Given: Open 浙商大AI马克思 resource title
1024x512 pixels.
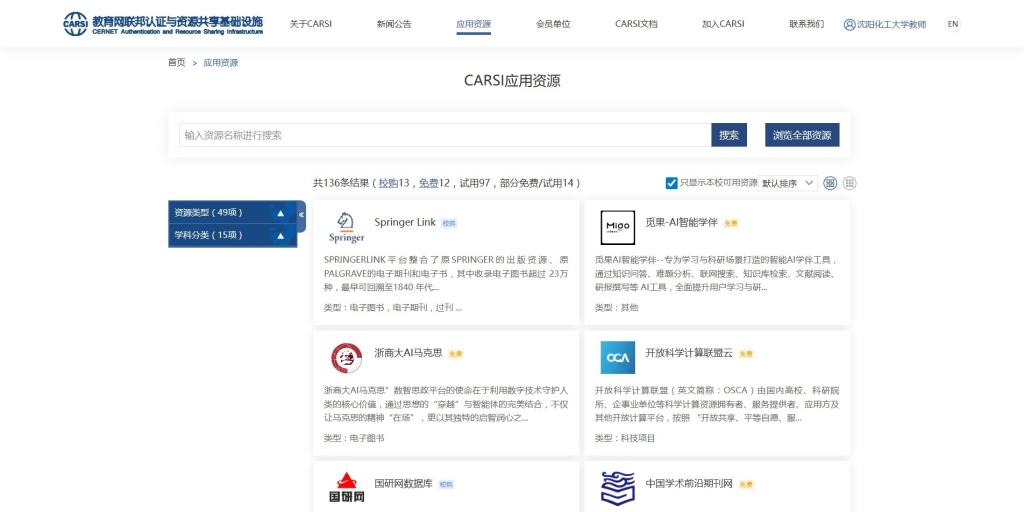Looking at the screenshot, I should pos(408,353).
